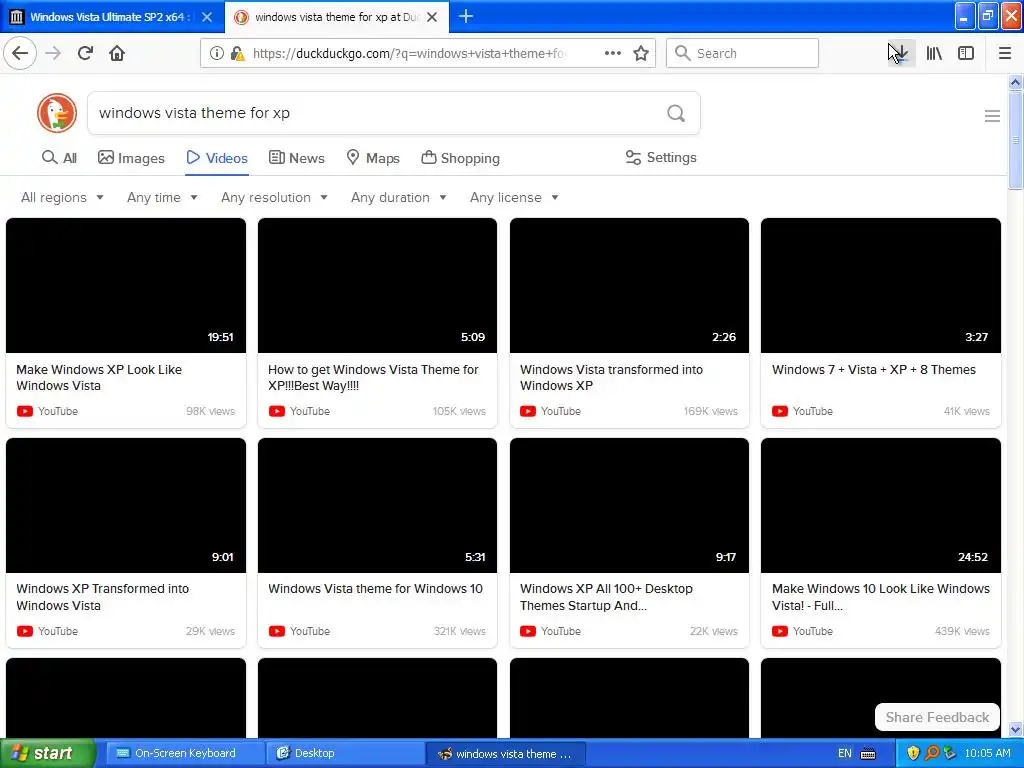Click the insecure connection lock warning icon
The image size is (1024, 768).
pos(237,53)
